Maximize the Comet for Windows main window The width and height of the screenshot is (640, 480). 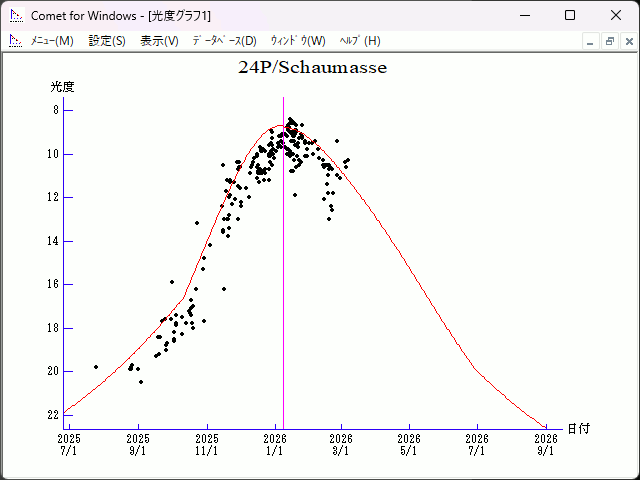pyautogui.click(x=570, y=15)
